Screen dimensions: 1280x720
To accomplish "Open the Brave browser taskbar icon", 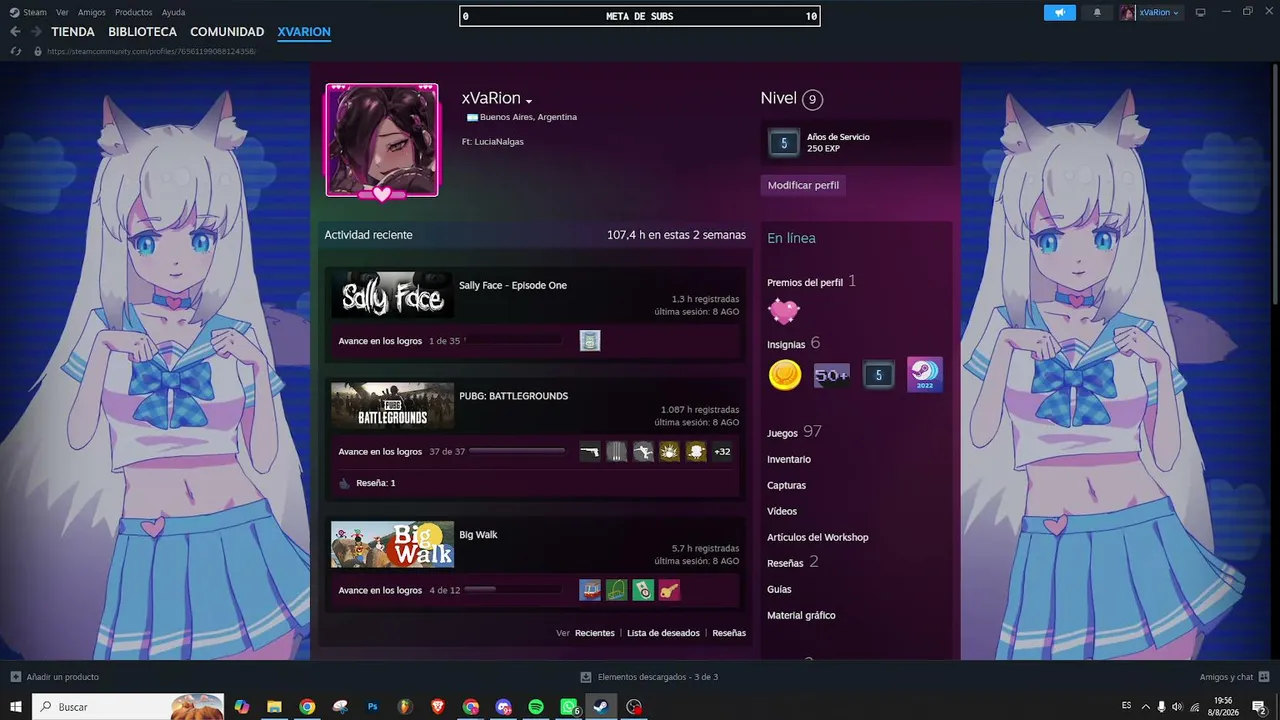I will click(x=438, y=707).
